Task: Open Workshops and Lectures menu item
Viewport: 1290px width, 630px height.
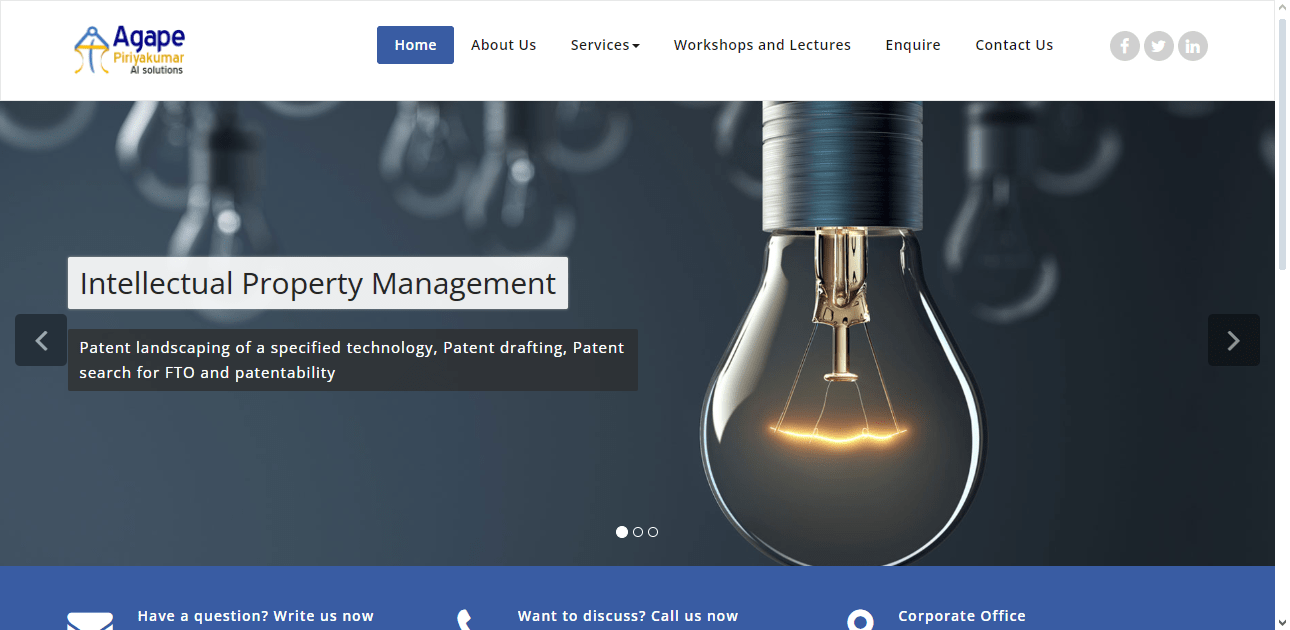Action: click(762, 45)
